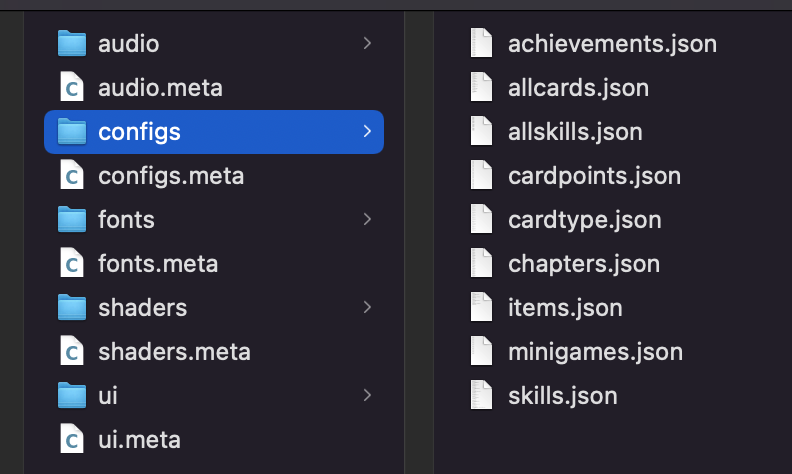The height and width of the screenshot is (474, 792).
Task: Expand the fonts folder chevron
Action: [x=367, y=219]
